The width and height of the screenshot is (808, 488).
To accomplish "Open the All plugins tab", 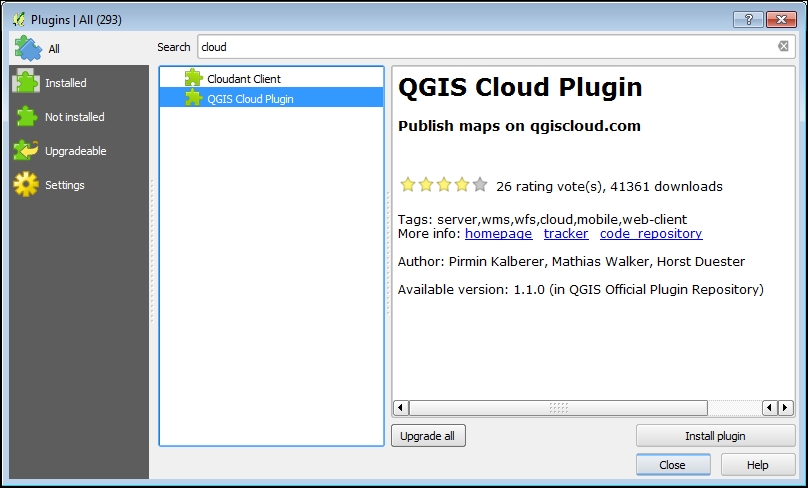I will [x=79, y=48].
